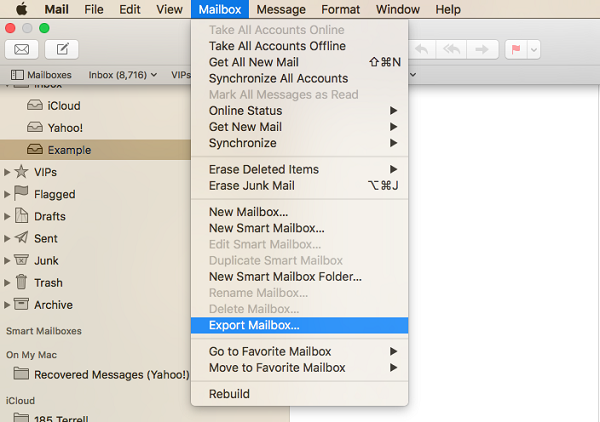This screenshot has width=600, height=422.
Task: Expand the VIPs disclosure triangle
Action: (x=8, y=173)
